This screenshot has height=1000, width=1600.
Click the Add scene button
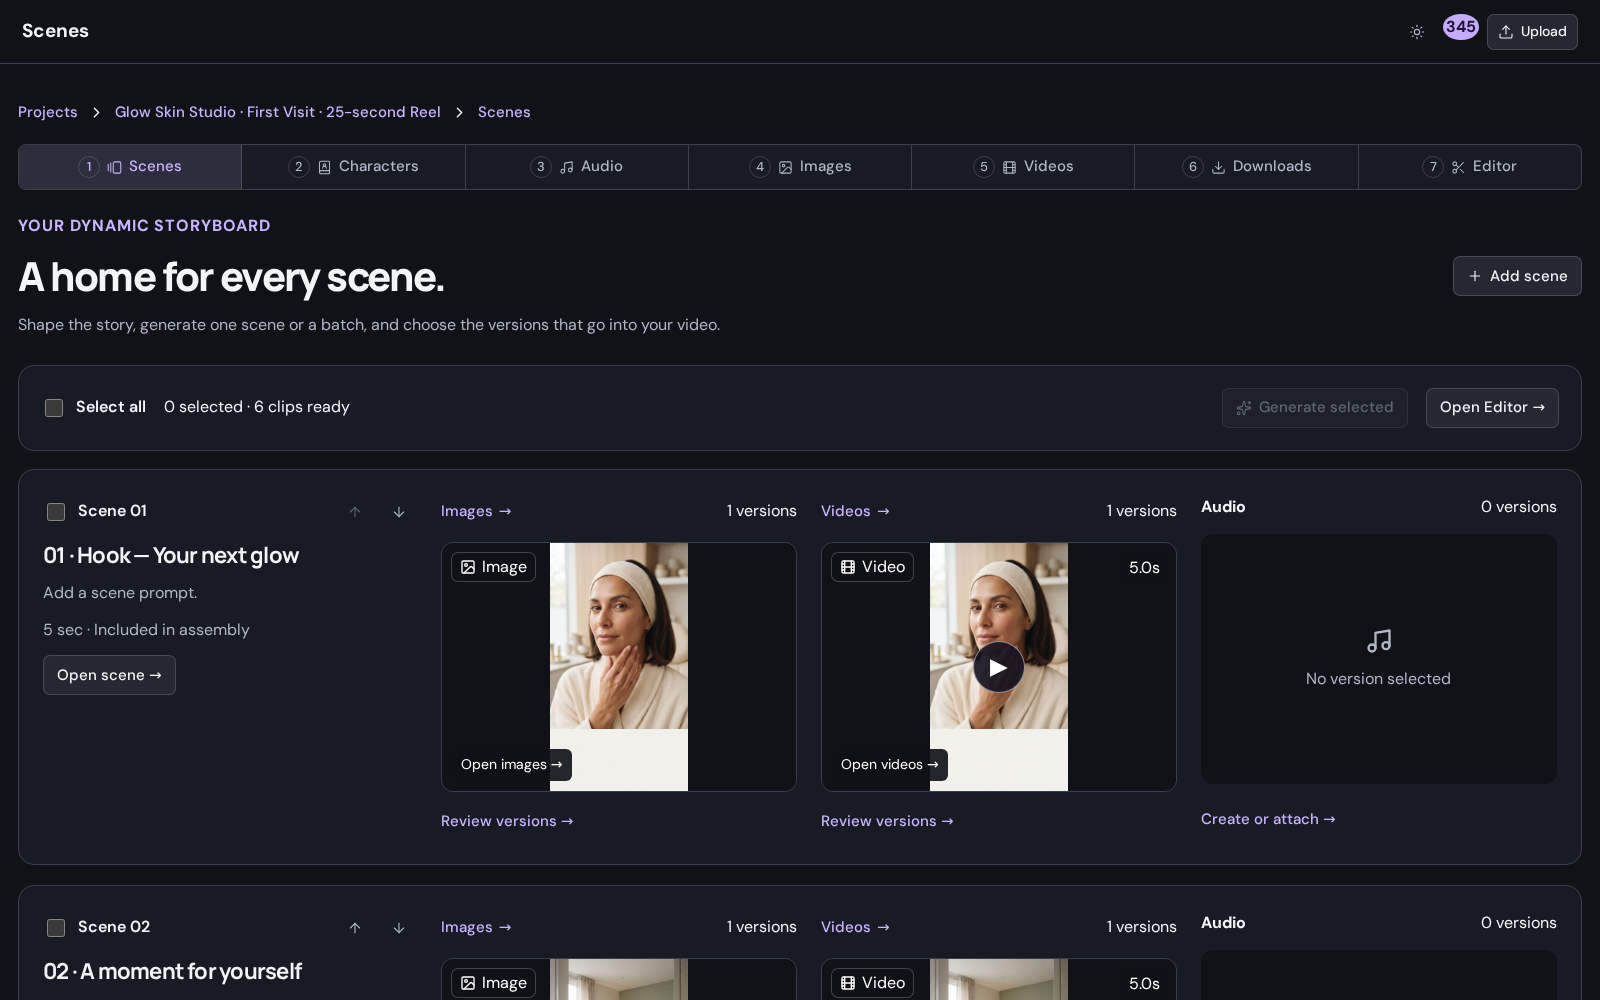coord(1517,276)
